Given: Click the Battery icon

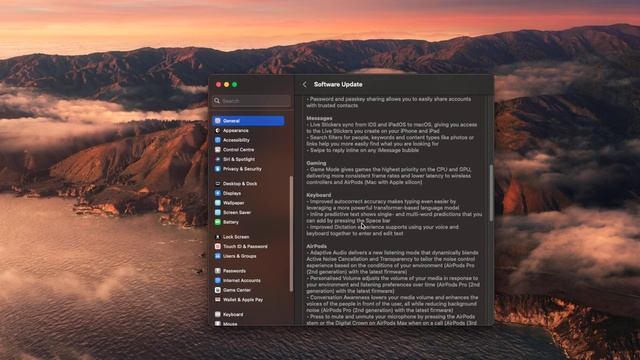Looking at the screenshot, I should click(x=218, y=222).
